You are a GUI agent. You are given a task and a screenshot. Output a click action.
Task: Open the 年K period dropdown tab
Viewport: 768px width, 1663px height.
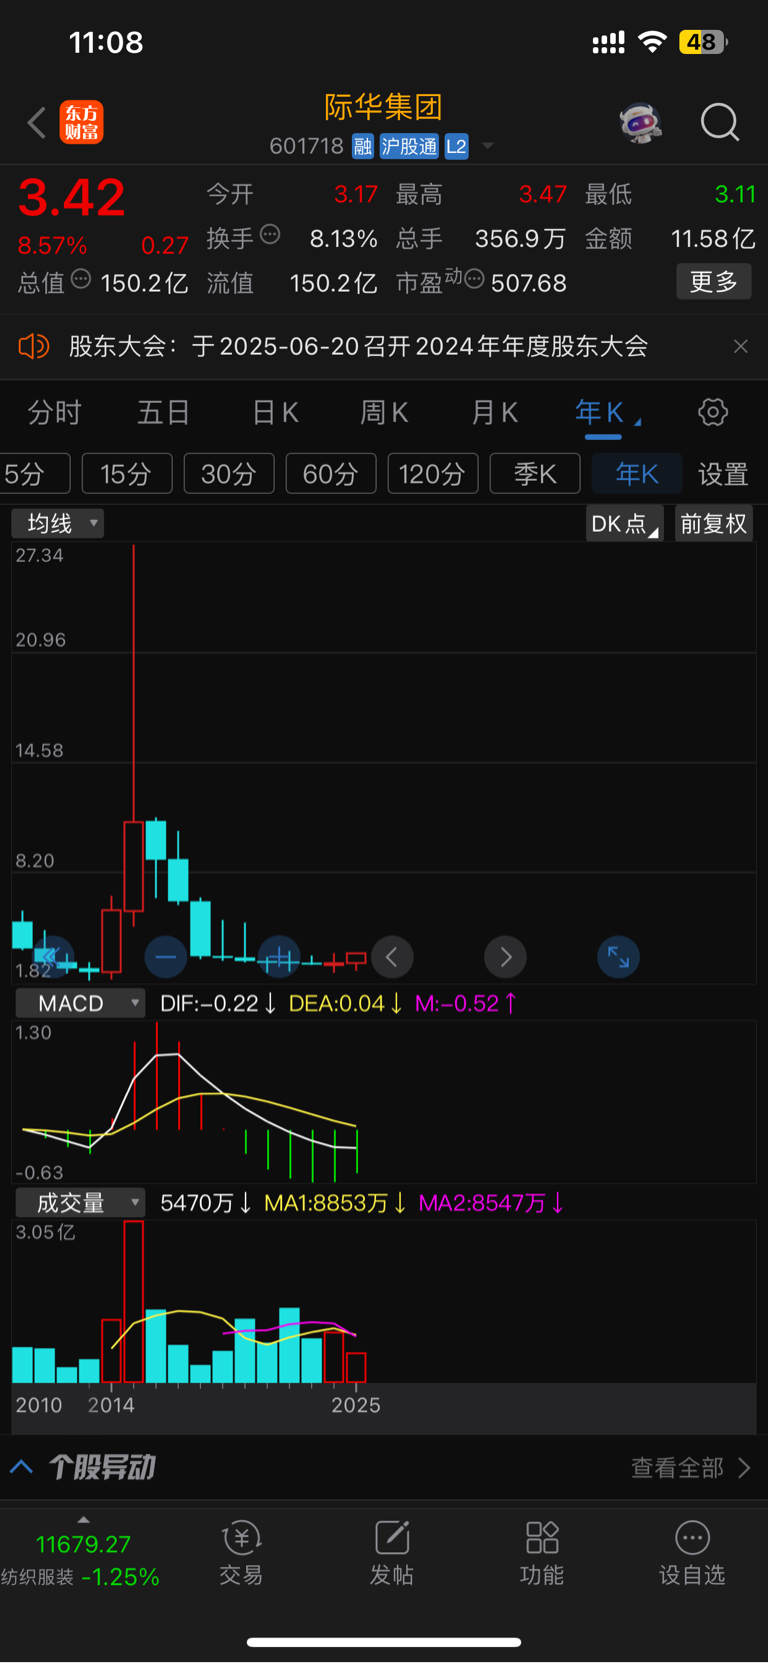coord(606,412)
